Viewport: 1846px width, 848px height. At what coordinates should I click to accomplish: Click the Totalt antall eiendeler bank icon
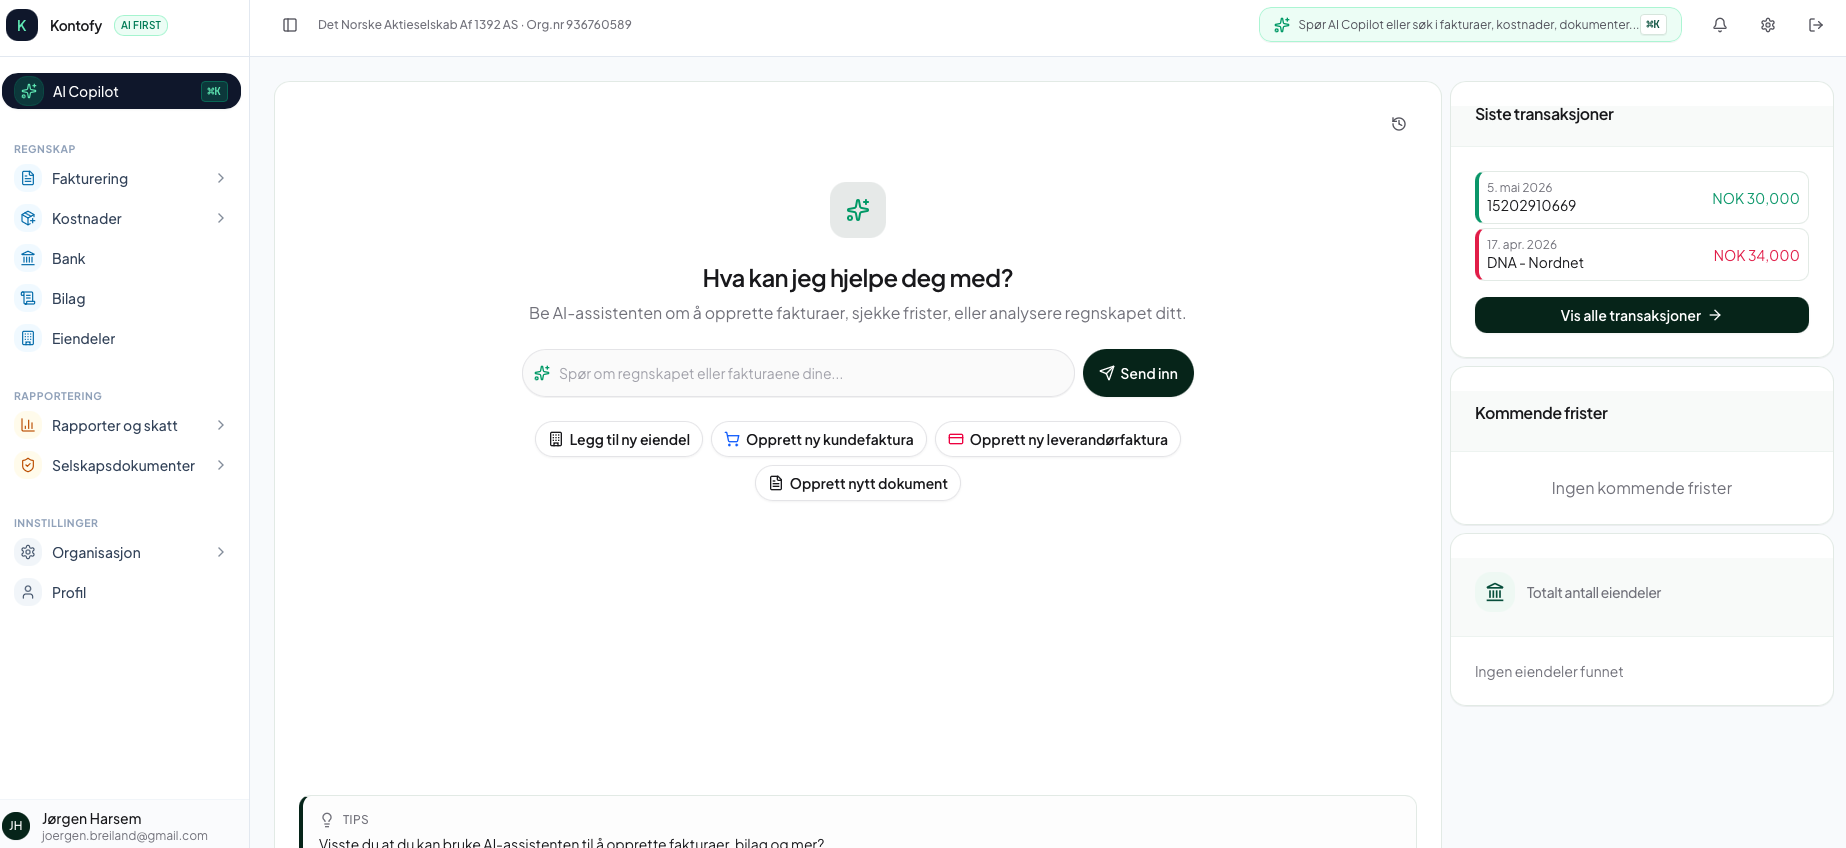1495,592
